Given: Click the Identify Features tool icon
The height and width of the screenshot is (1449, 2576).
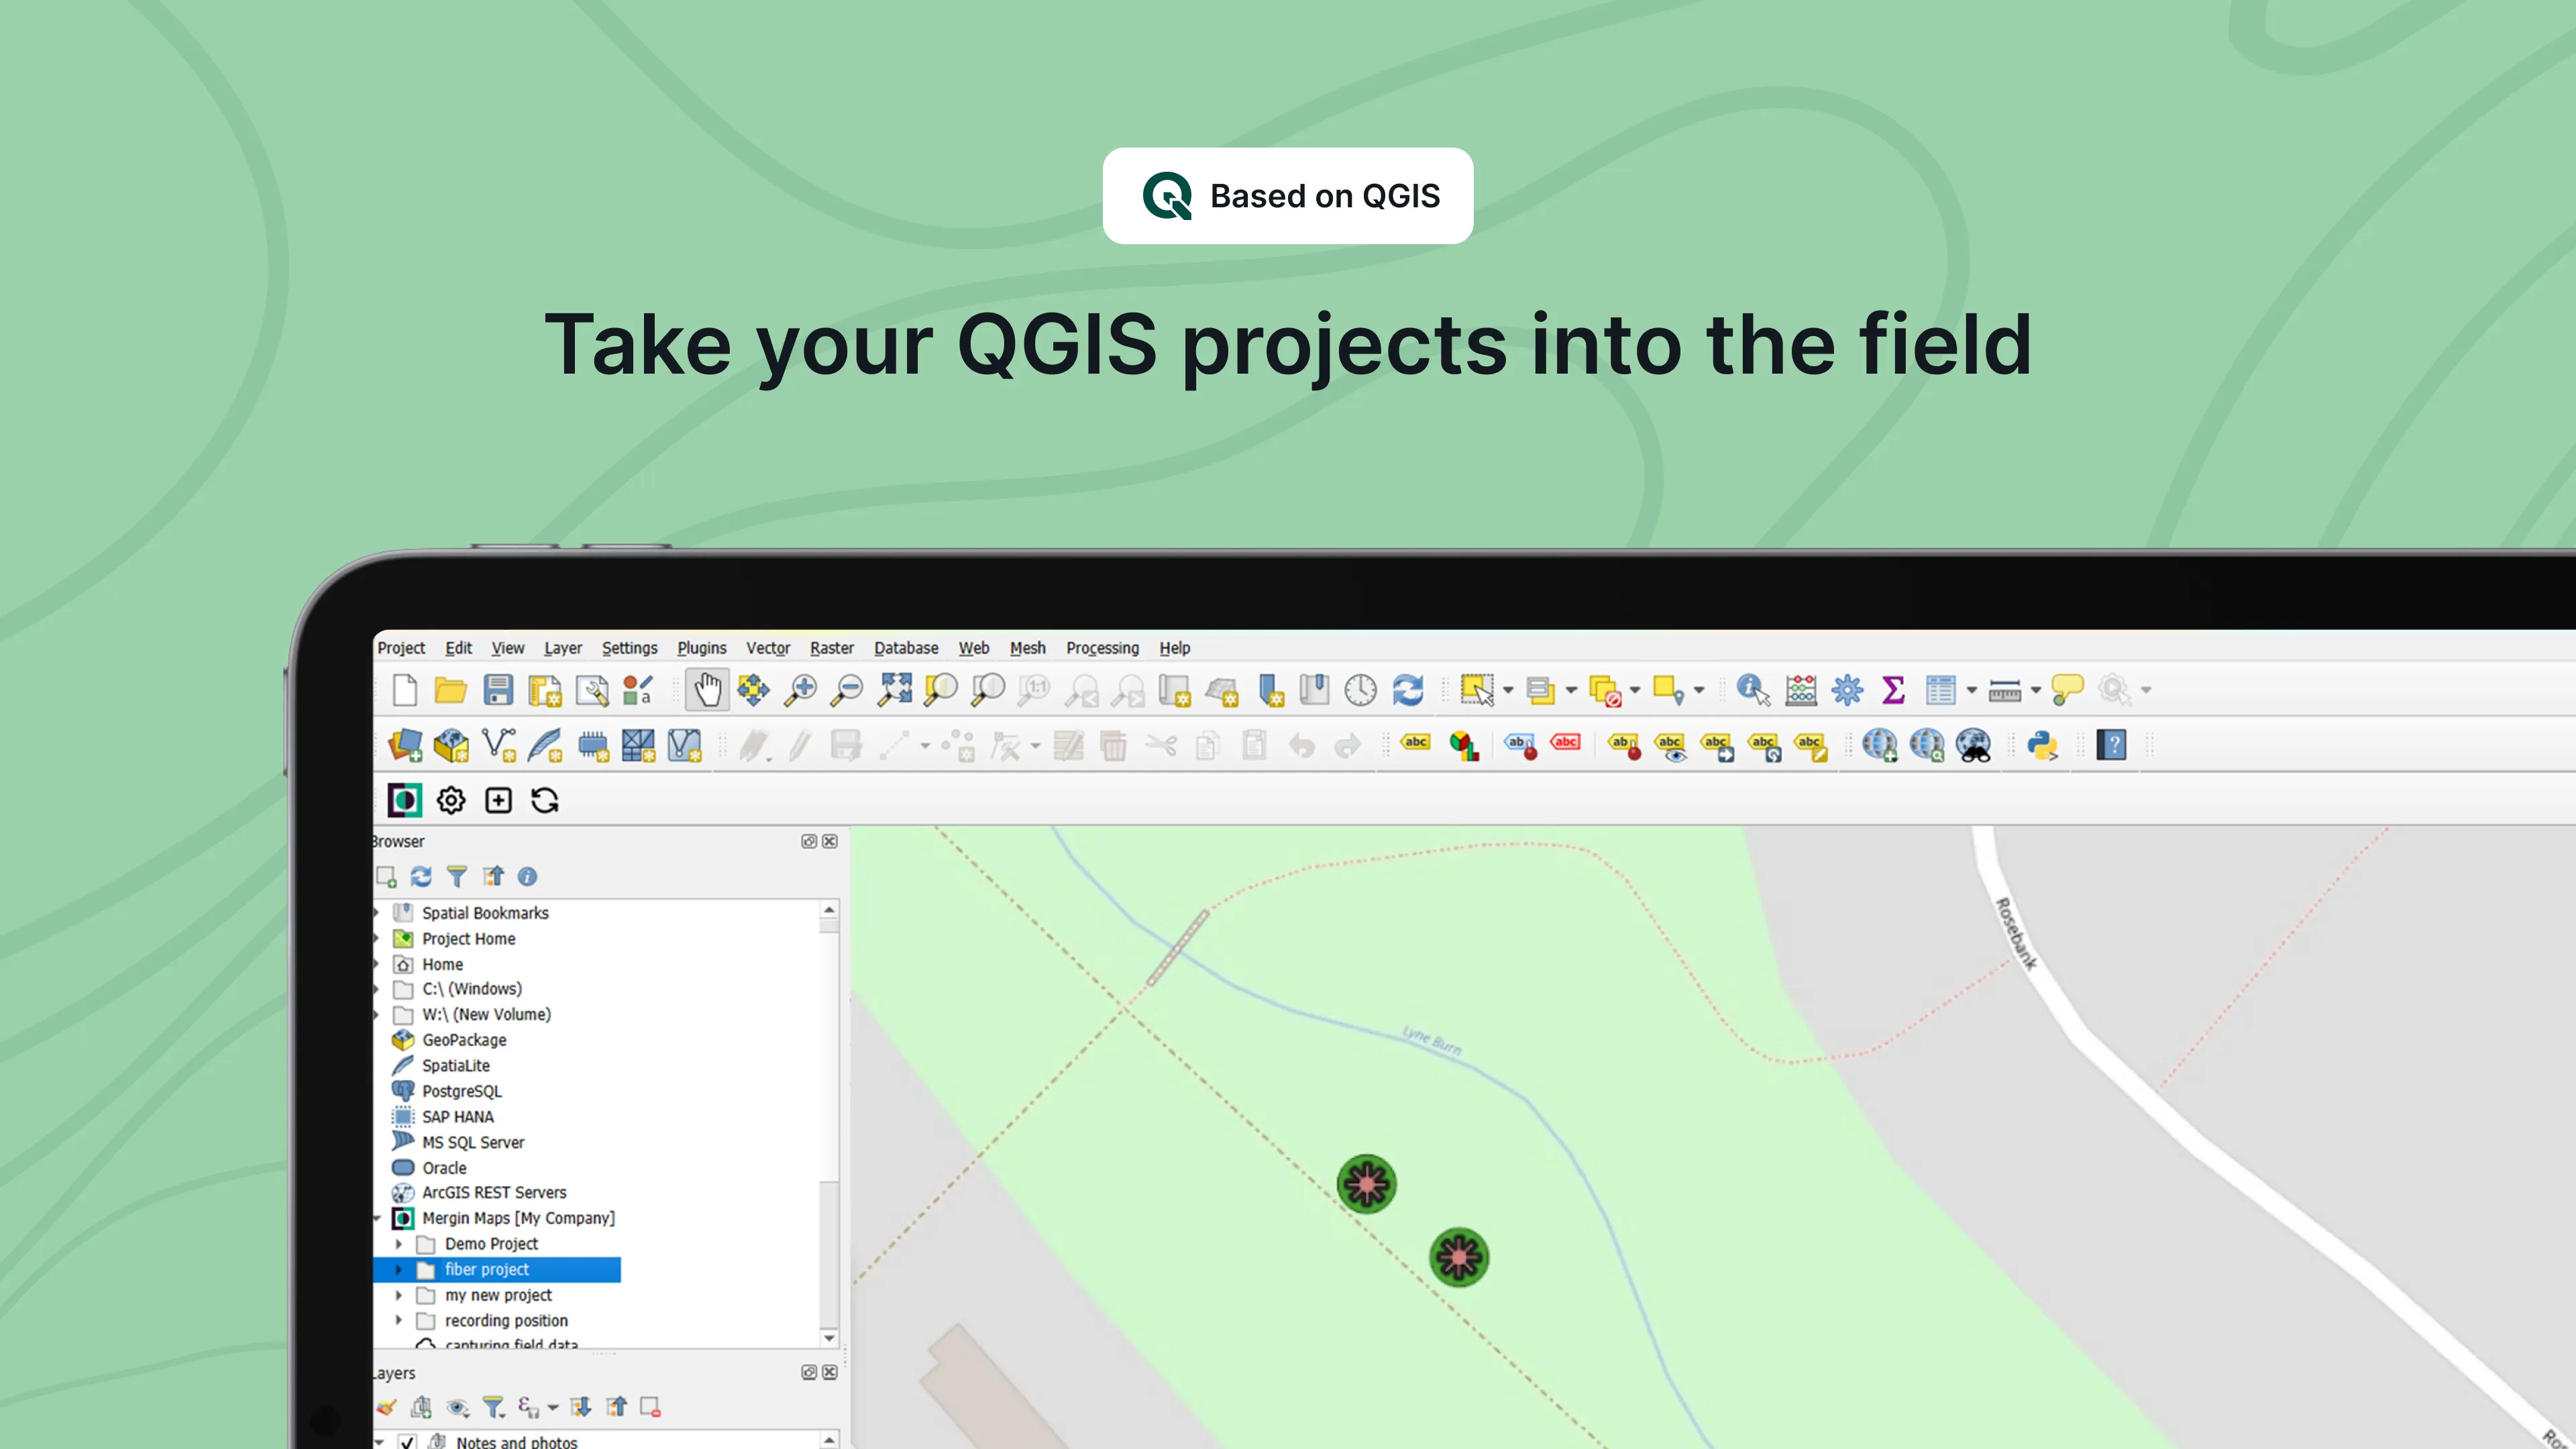Looking at the screenshot, I should [x=1752, y=690].
